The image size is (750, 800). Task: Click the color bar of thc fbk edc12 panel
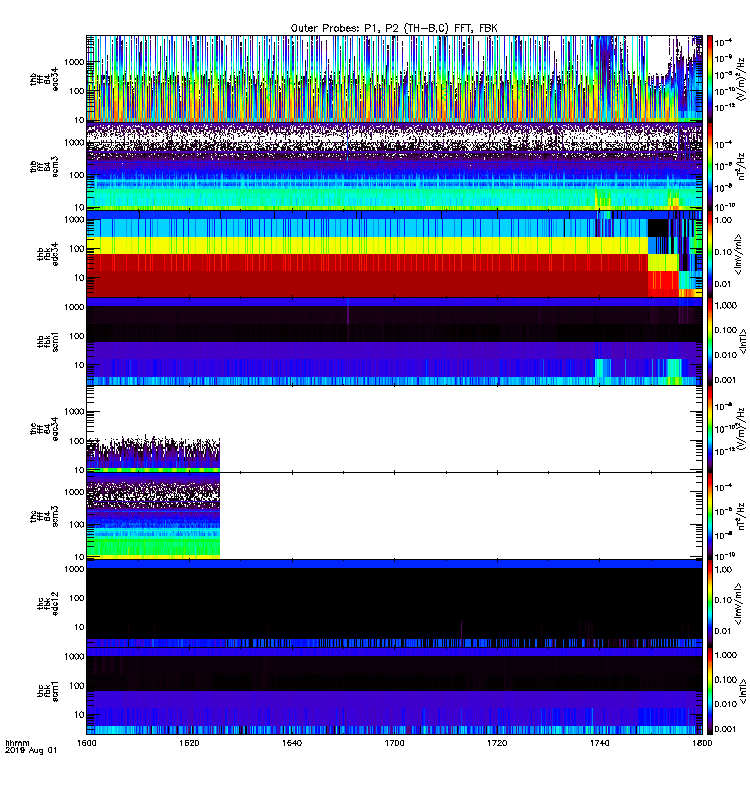point(709,603)
